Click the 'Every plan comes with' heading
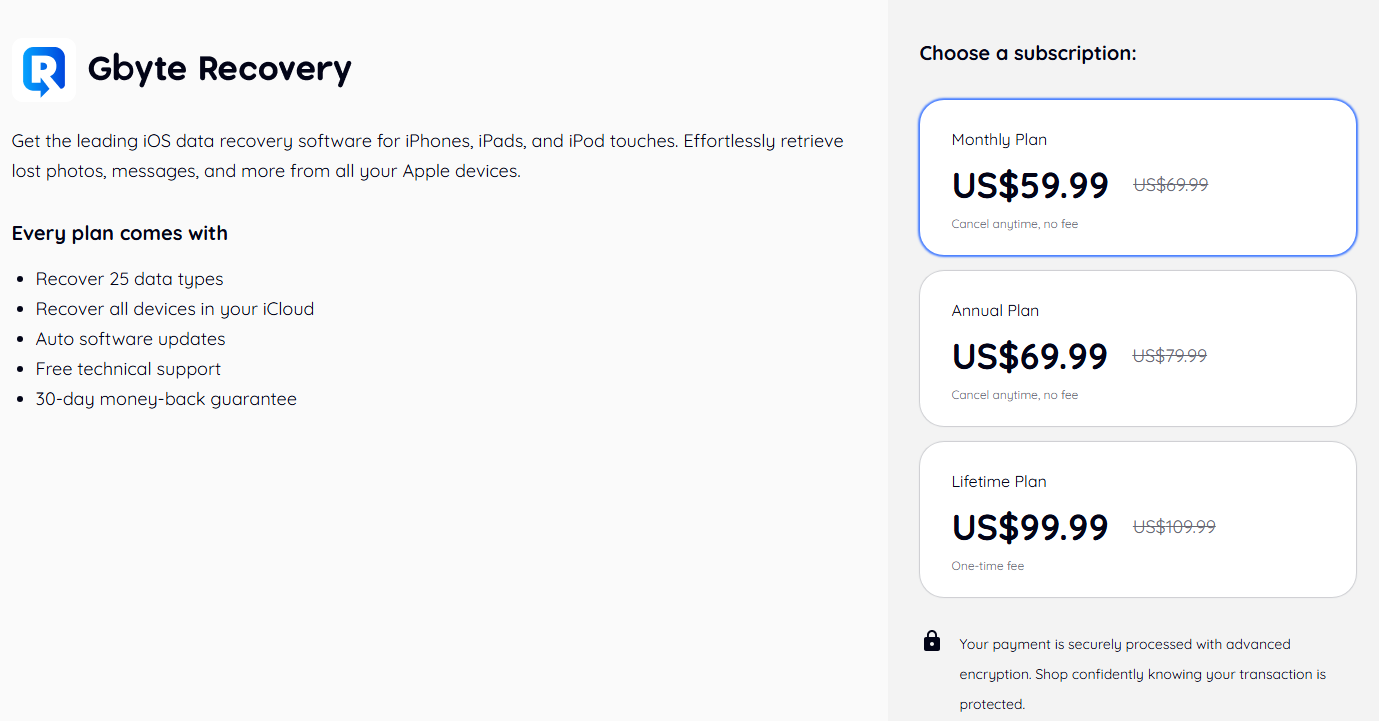Image resolution: width=1379 pixels, height=721 pixels. [120, 233]
